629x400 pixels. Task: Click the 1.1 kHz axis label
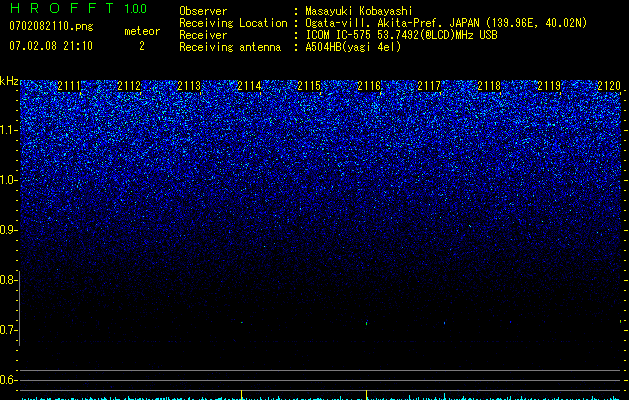pyautogui.click(x=9, y=130)
